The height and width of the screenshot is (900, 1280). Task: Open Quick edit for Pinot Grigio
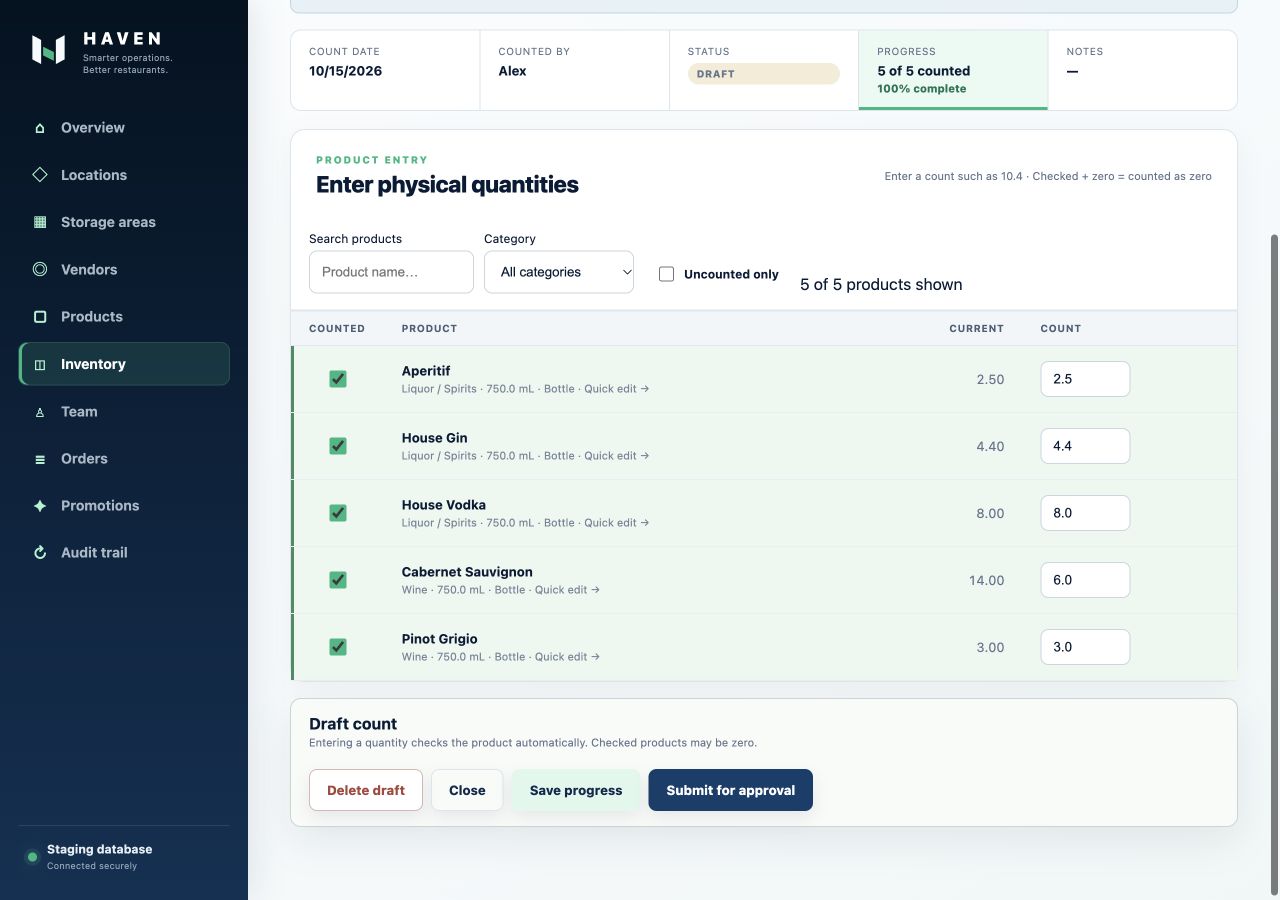pos(567,657)
